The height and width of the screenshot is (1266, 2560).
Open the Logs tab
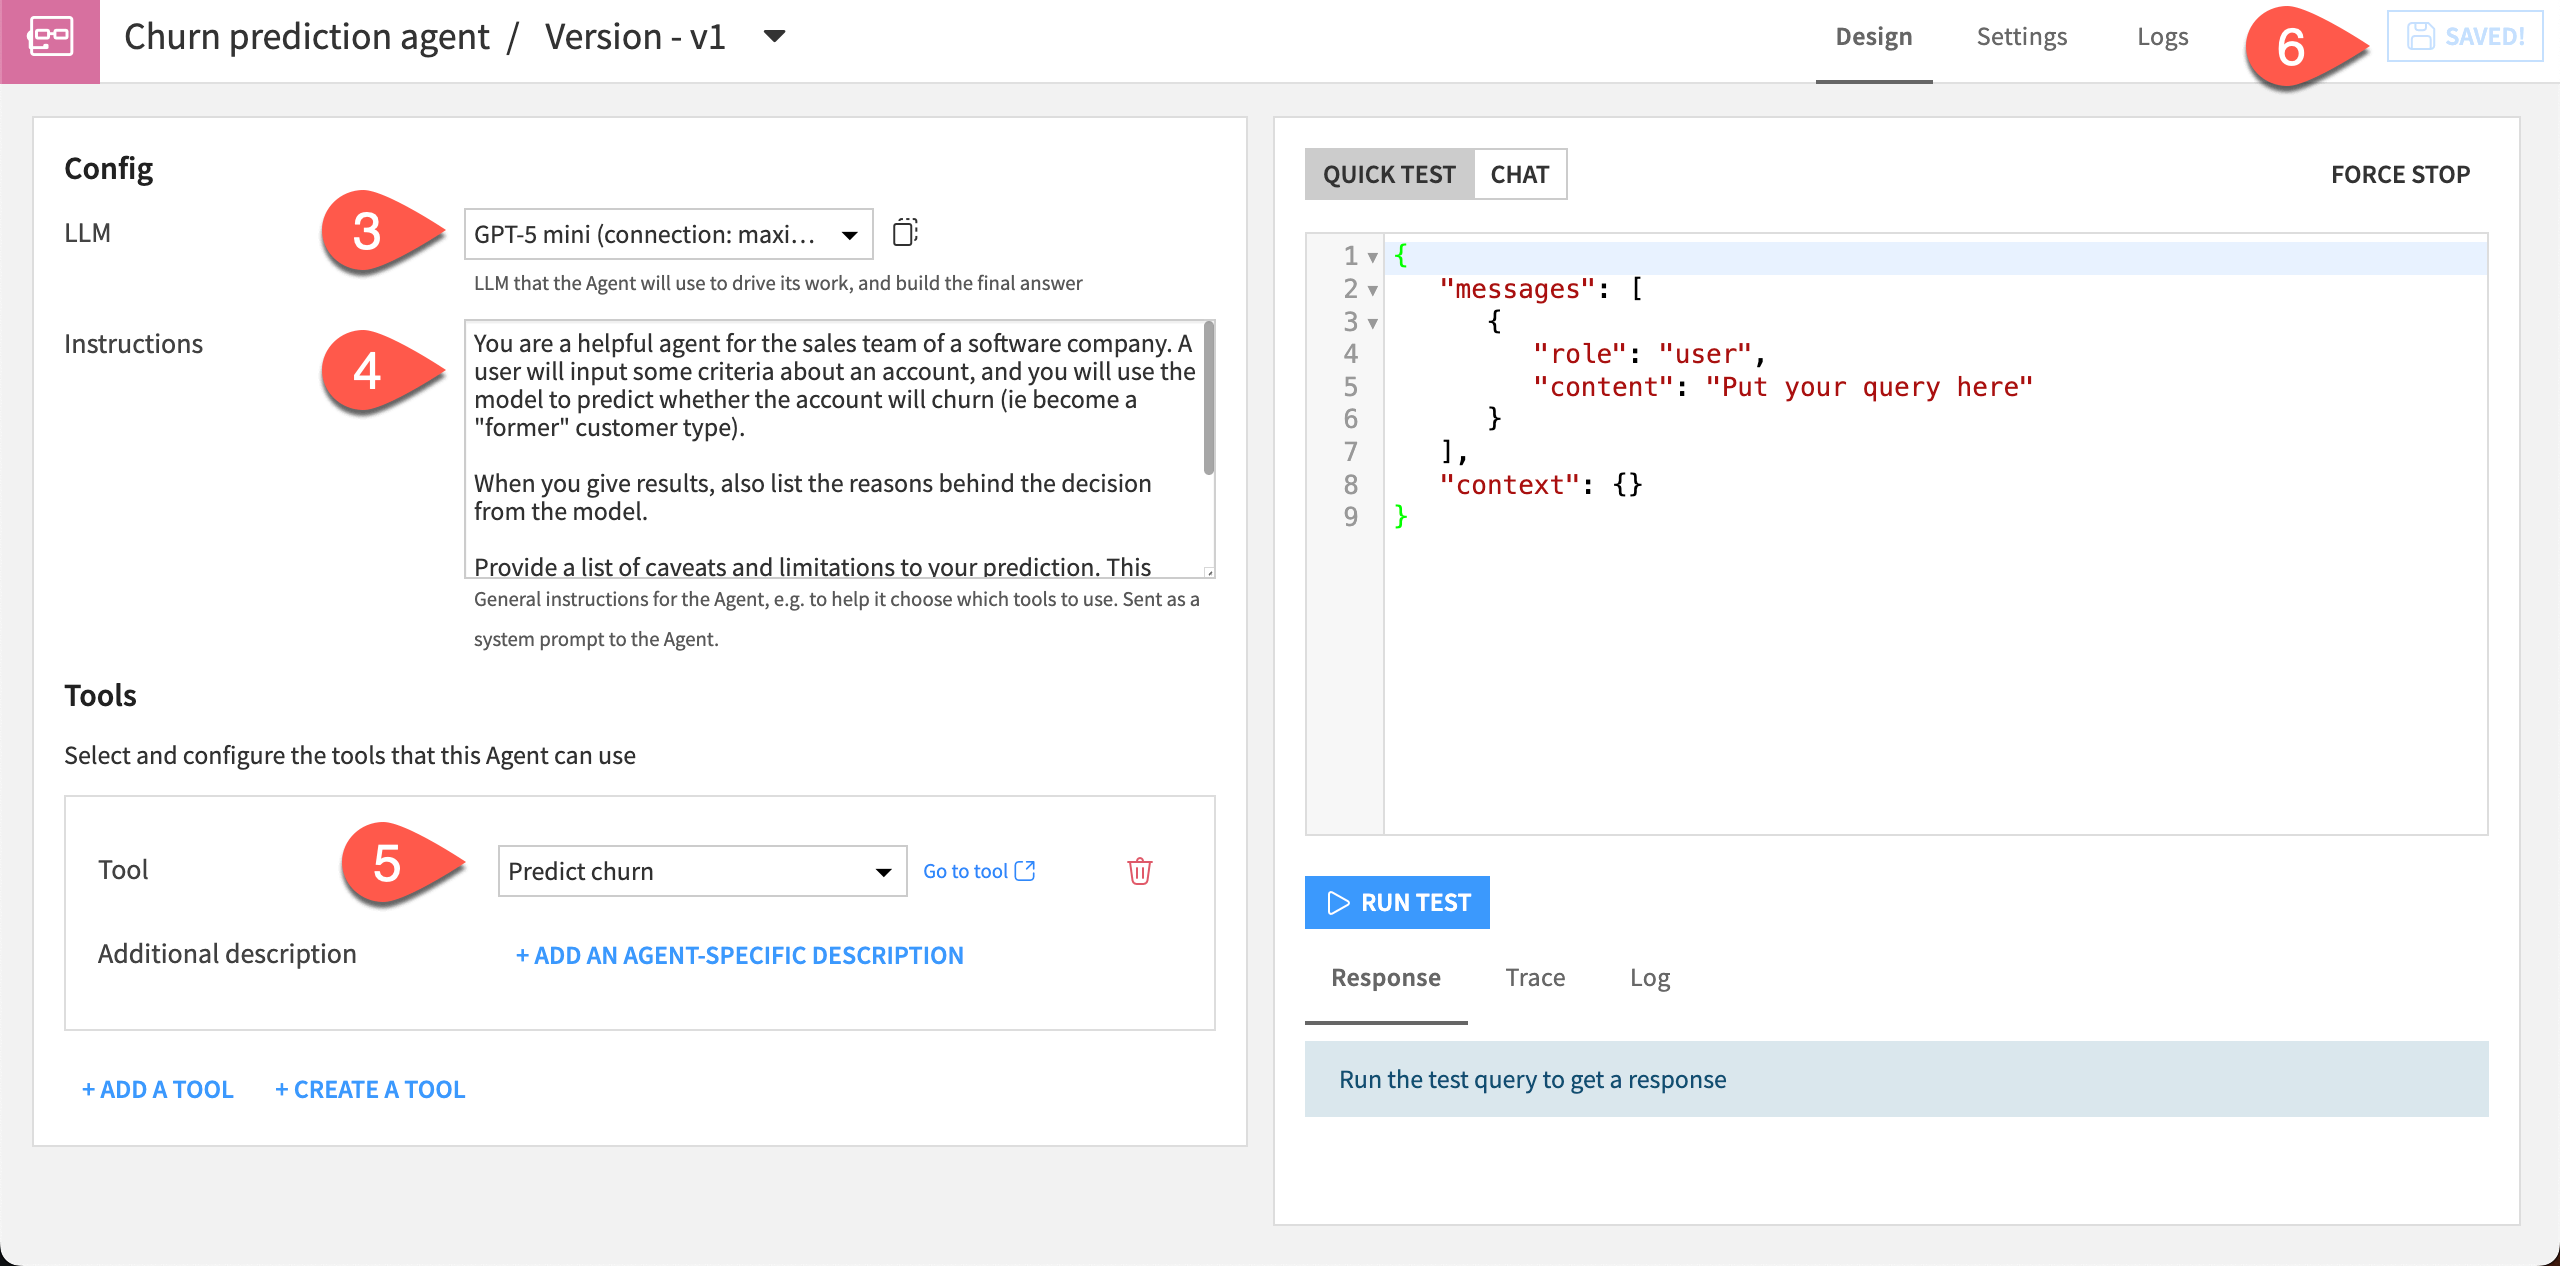2162,36
